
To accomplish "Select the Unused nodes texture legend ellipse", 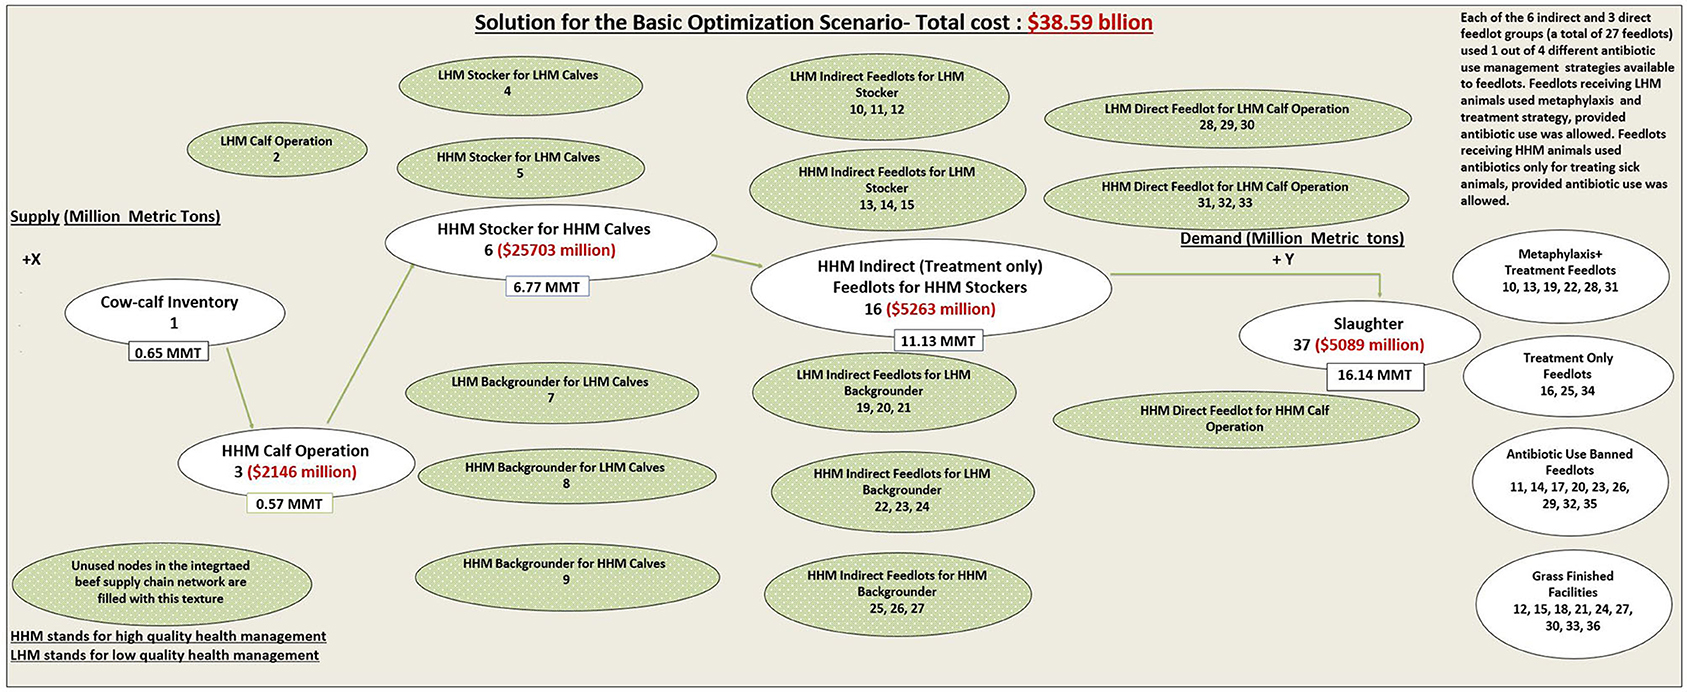I will coord(162,582).
